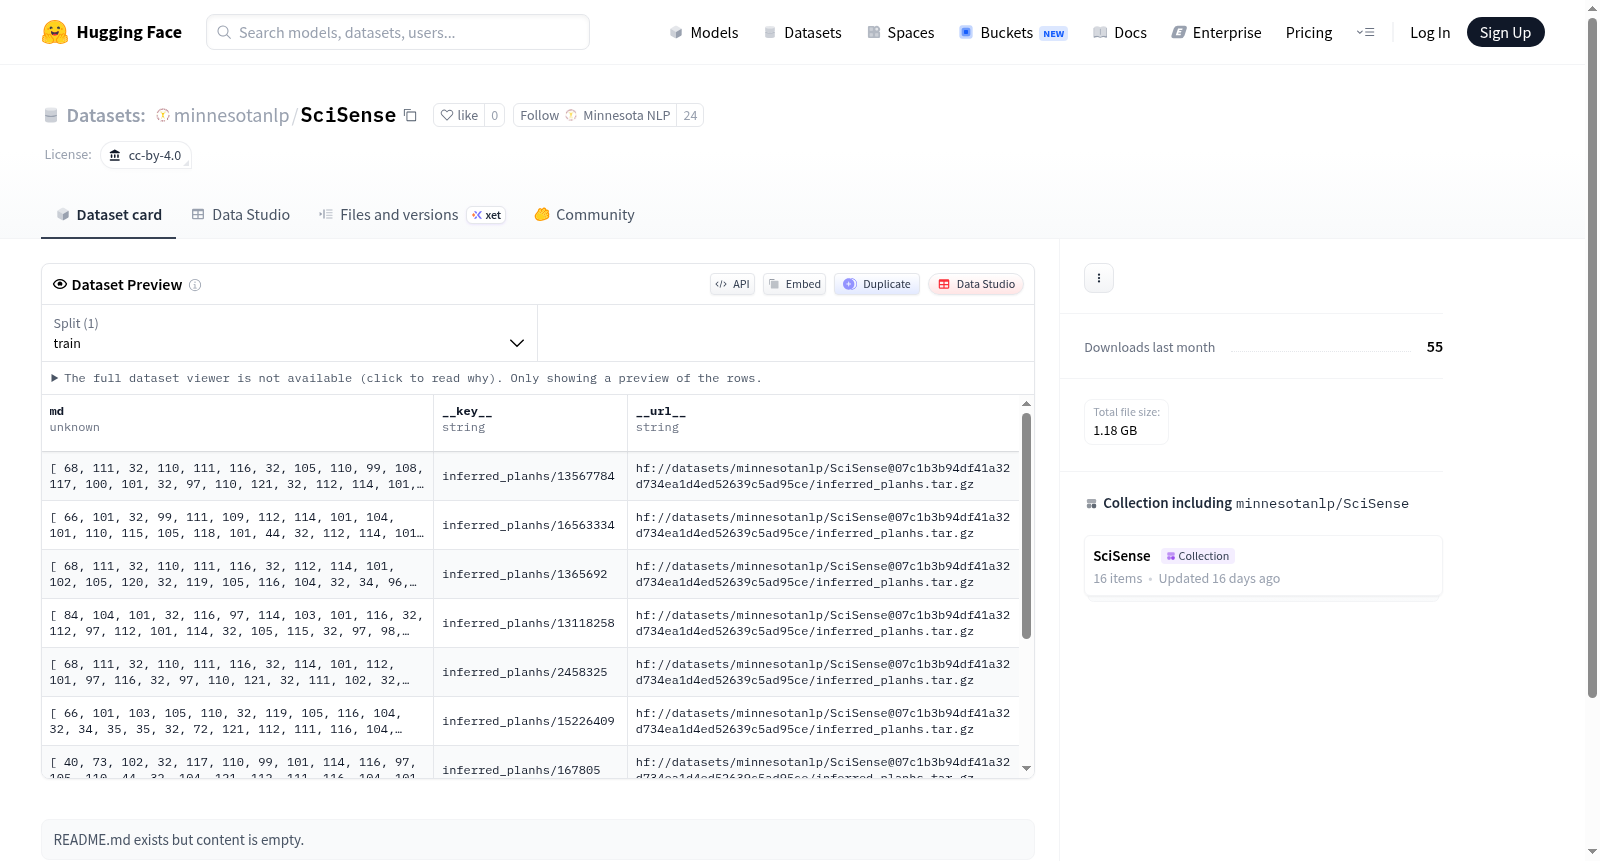Screen dimensions: 1600x861
Task: Click the md cell starting 84, 104, 101
Action: coord(237,623)
